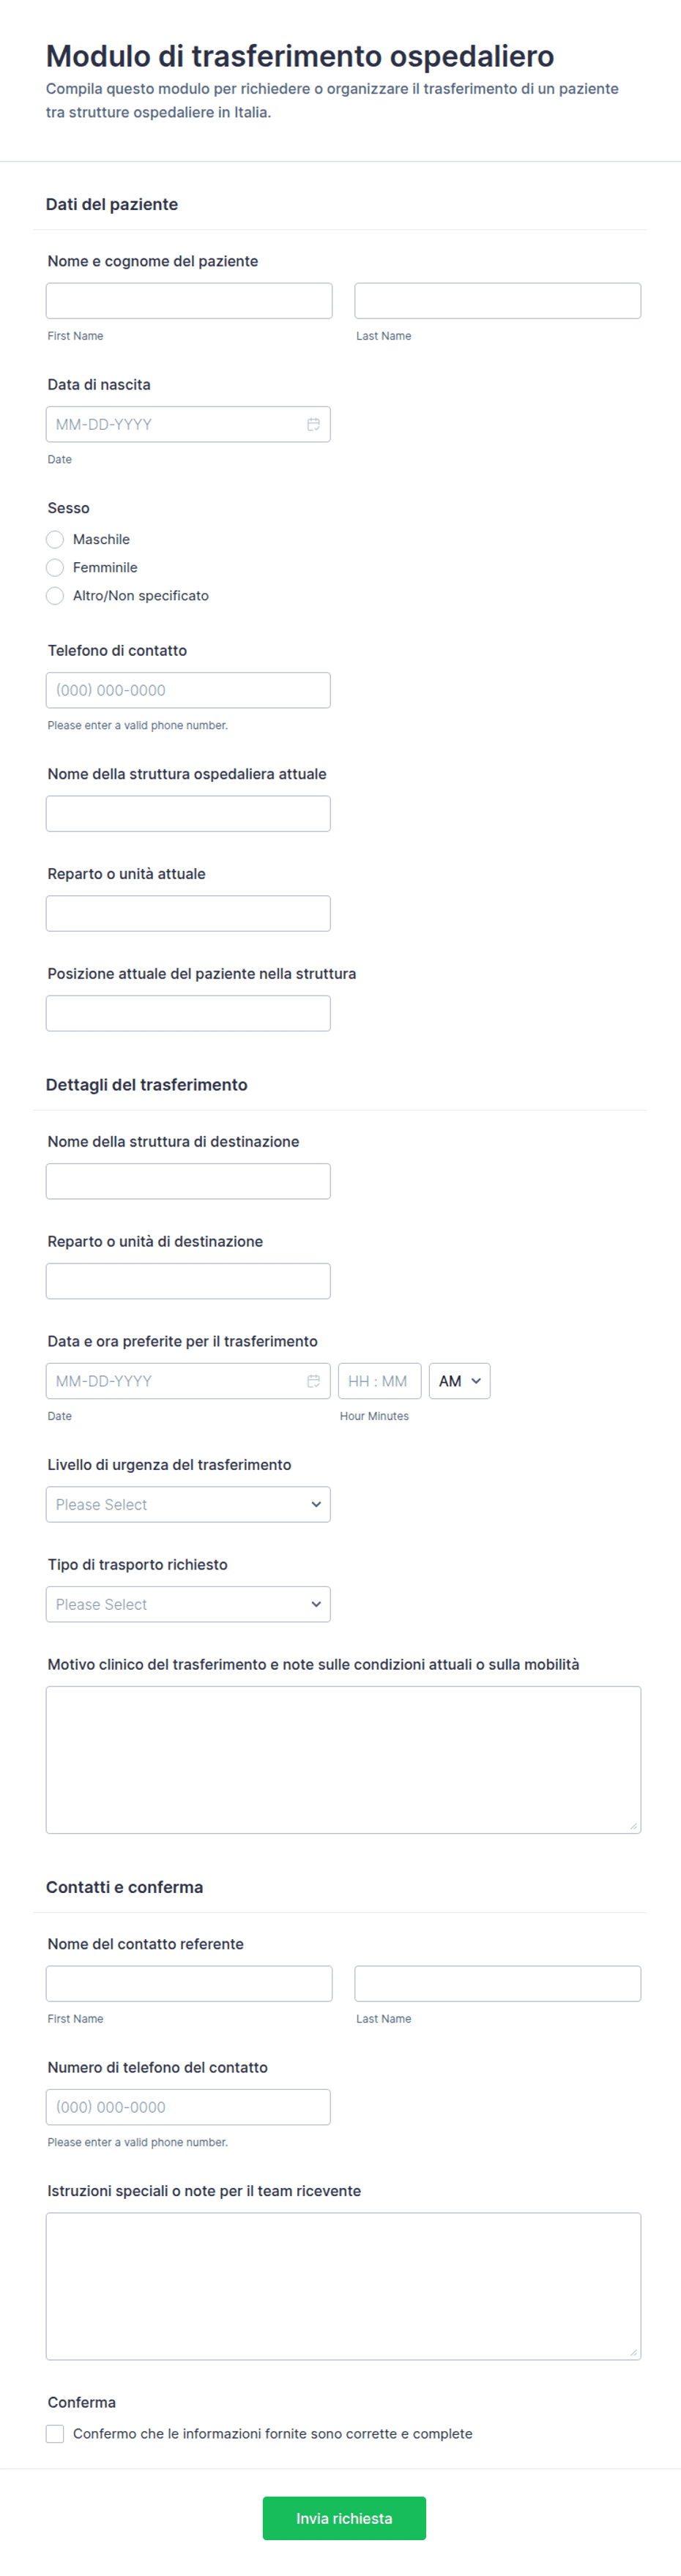681x2576 pixels.
Task: Select the Femminile radio option
Action: click(55, 567)
